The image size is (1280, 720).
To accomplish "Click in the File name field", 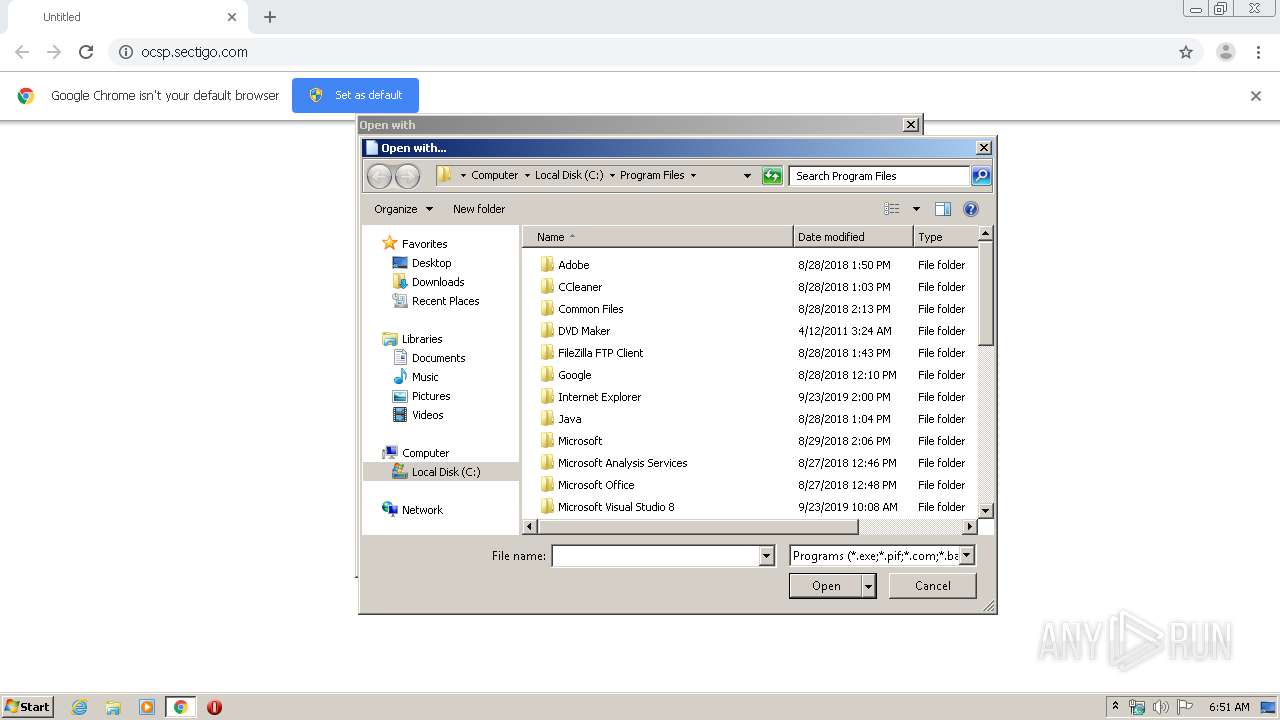I will pos(656,556).
